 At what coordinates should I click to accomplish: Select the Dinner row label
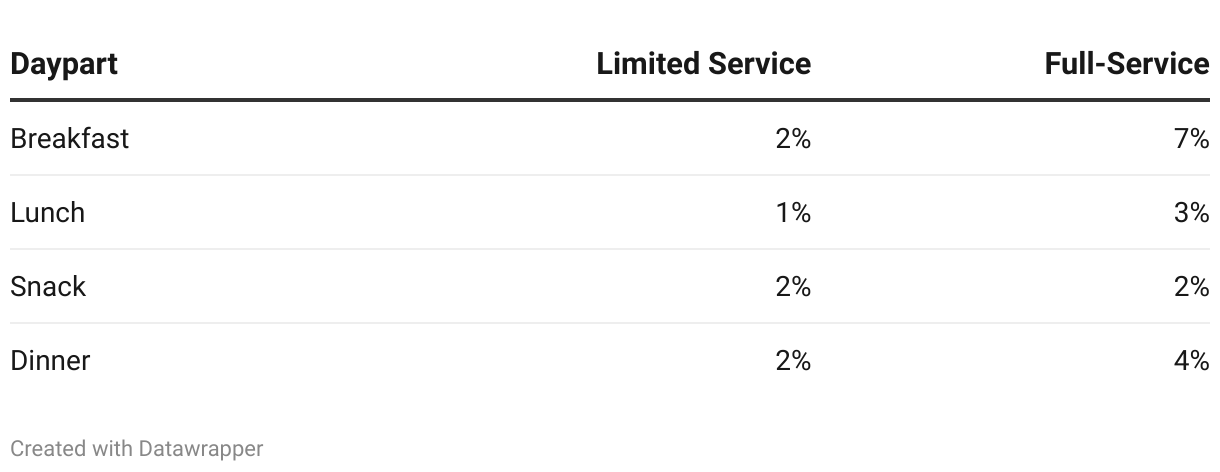click(x=50, y=360)
